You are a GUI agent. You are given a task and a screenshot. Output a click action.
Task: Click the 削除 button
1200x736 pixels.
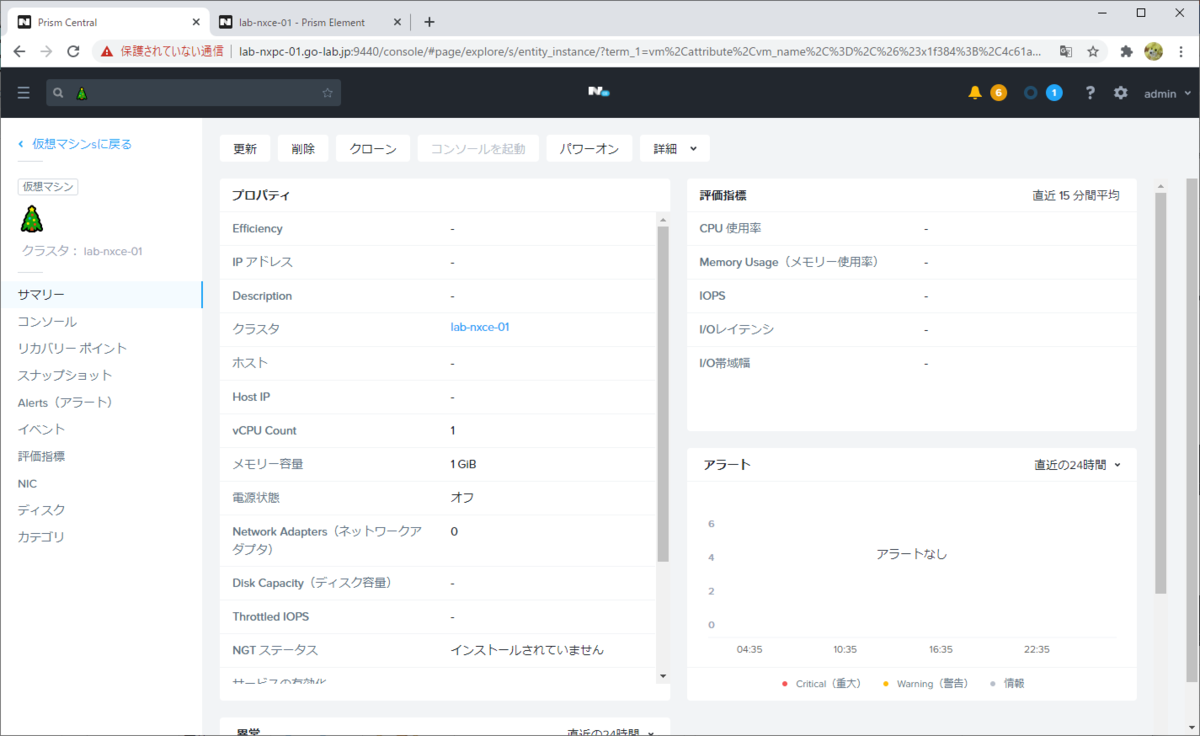click(x=303, y=148)
